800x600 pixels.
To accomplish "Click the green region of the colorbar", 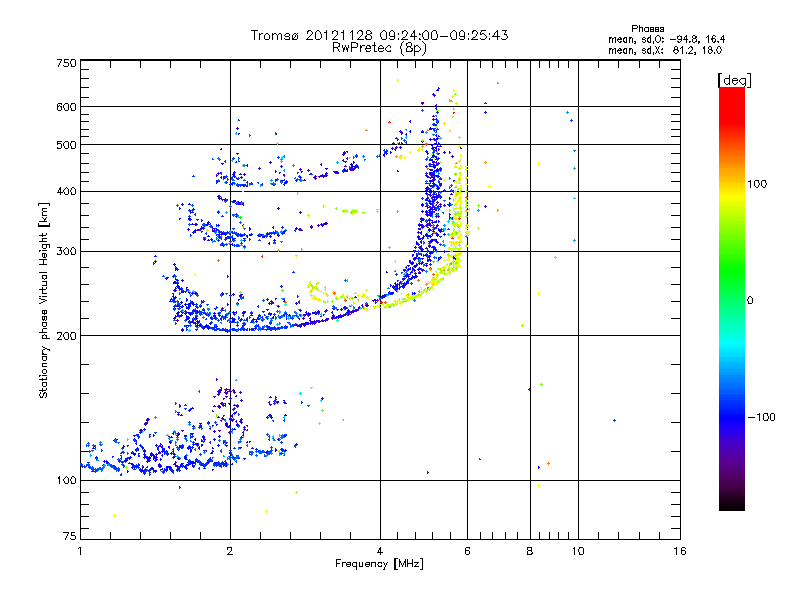I will pos(732,270).
